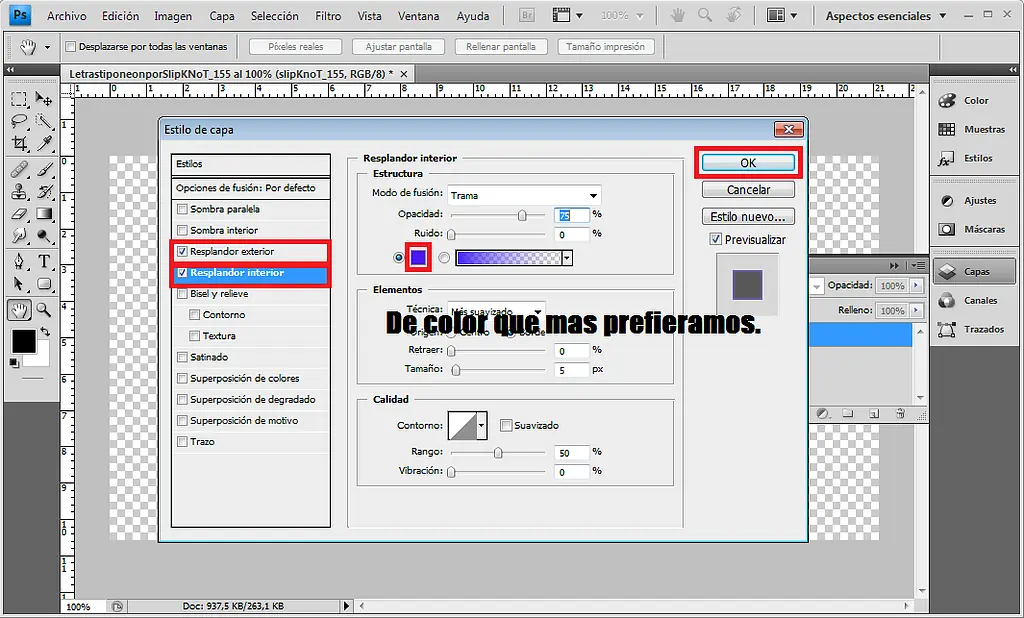The image size is (1024, 618).
Task: Open the Edición menu
Action: 120,16
